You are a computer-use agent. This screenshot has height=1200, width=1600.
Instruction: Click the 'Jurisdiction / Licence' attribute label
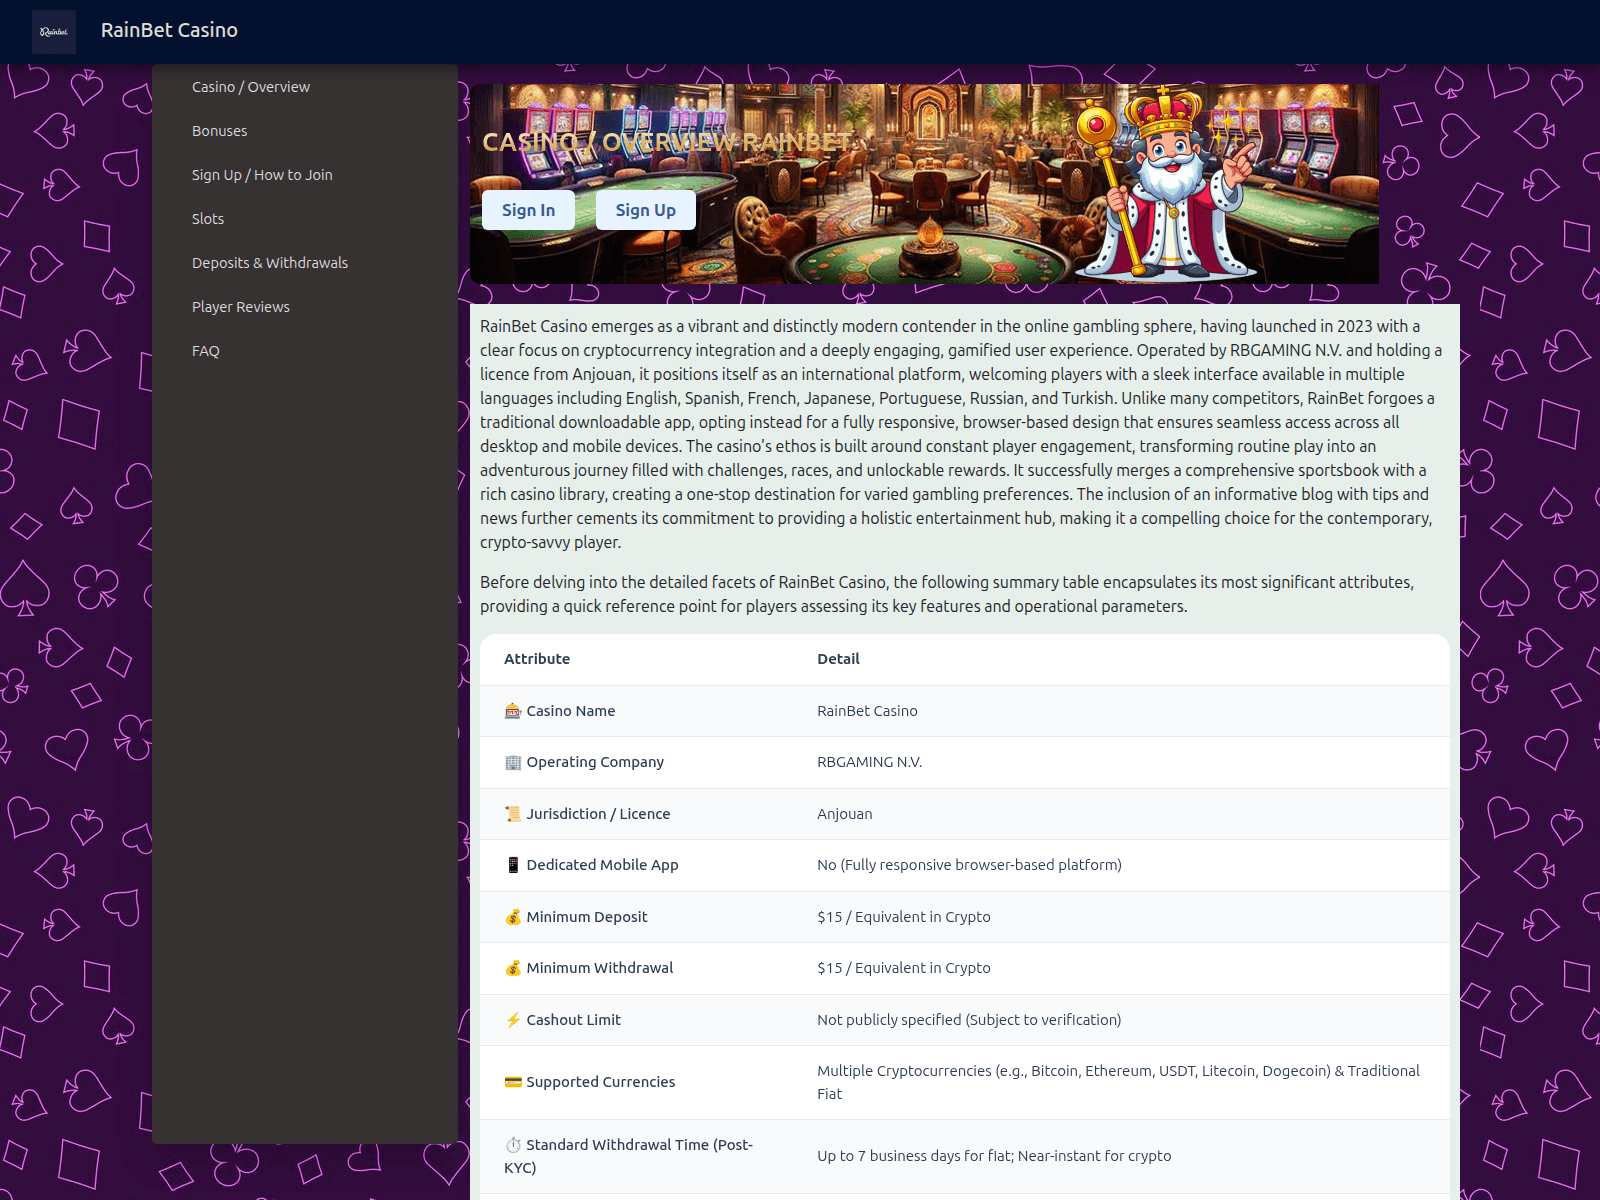pyautogui.click(x=598, y=814)
